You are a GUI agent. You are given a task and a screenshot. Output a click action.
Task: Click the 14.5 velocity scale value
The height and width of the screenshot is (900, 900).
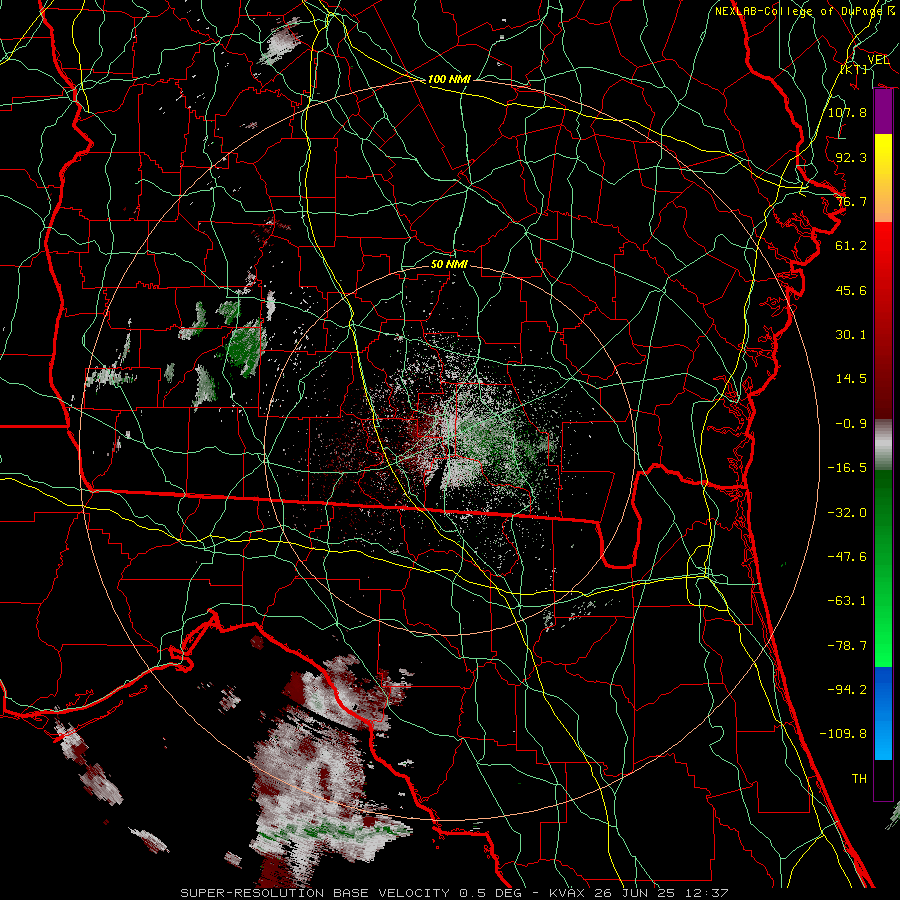[851, 378]
